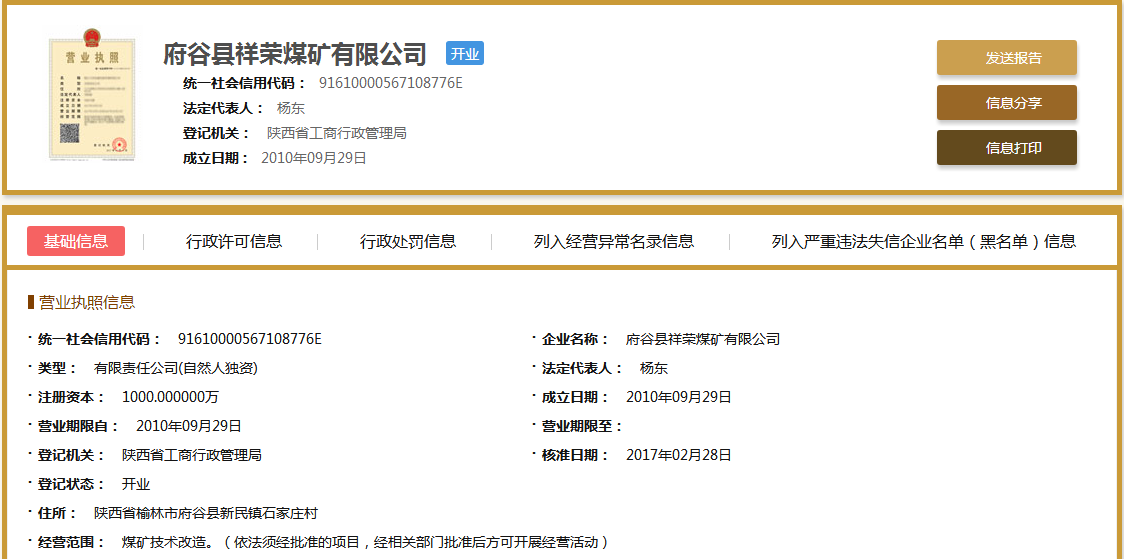Screen dimensions: 1124x559
Task: Print the page using 信息打印
Action: pos(1006,148)
